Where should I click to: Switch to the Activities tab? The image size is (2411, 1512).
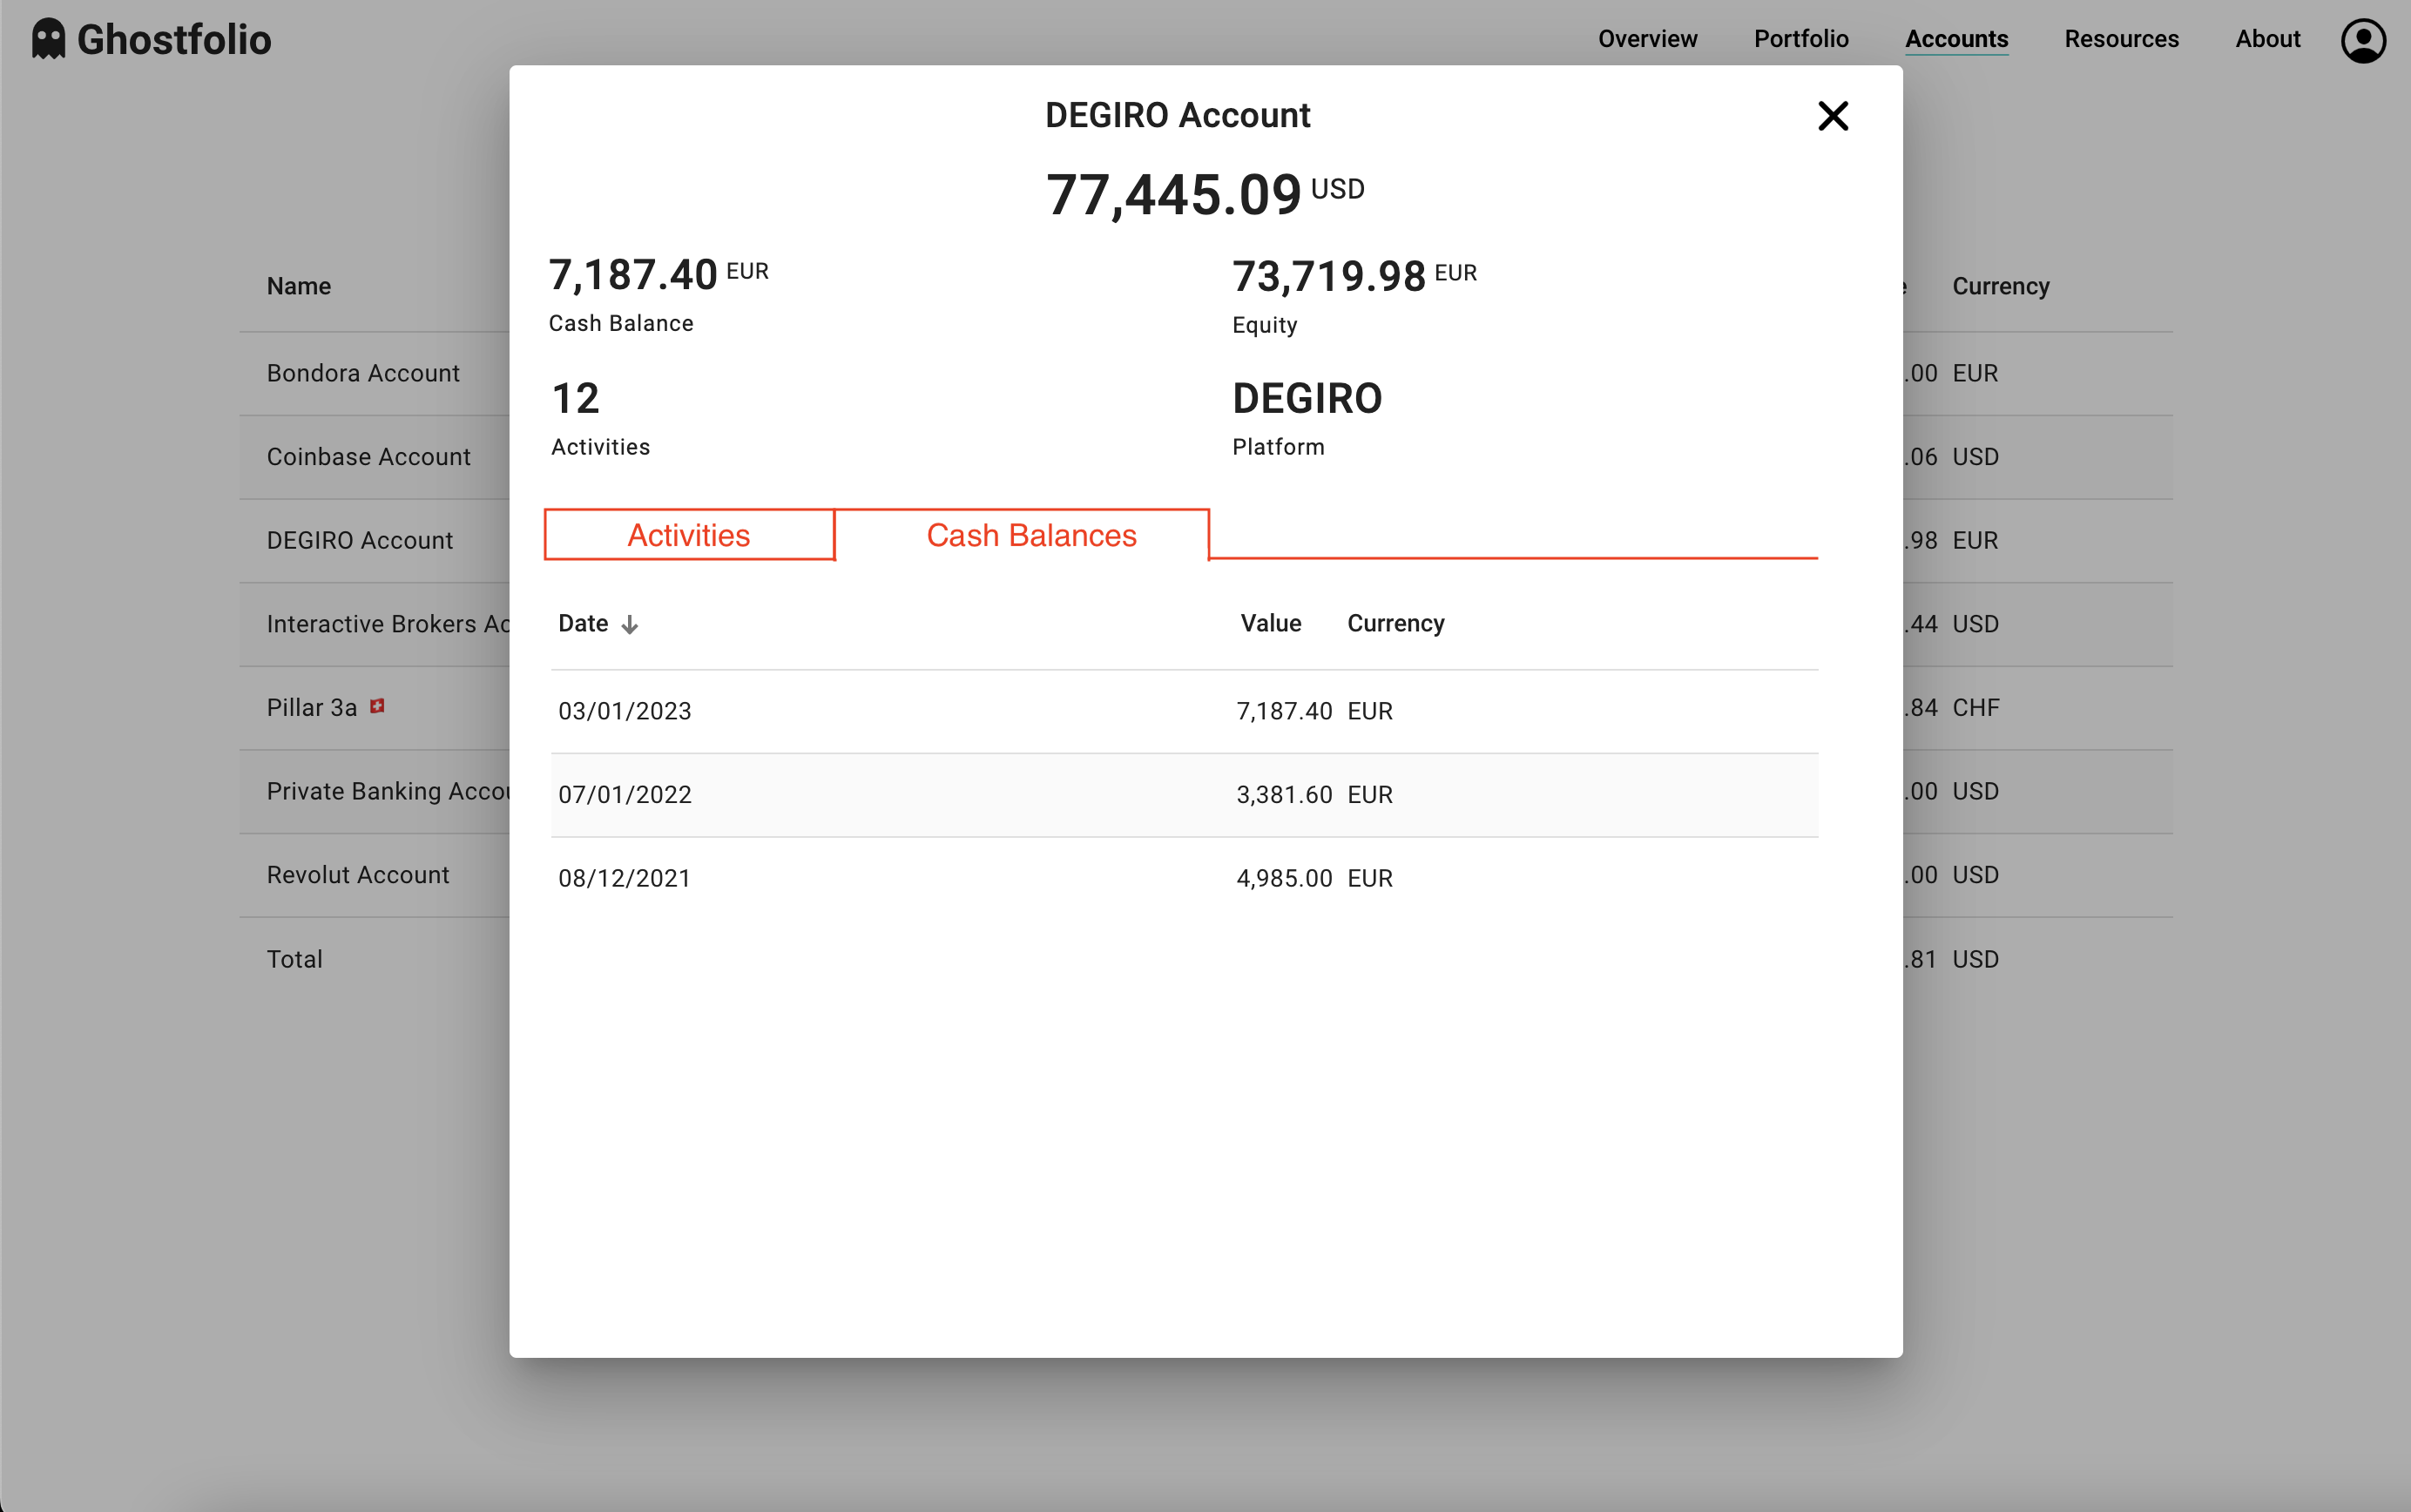(x=688, y=535)
